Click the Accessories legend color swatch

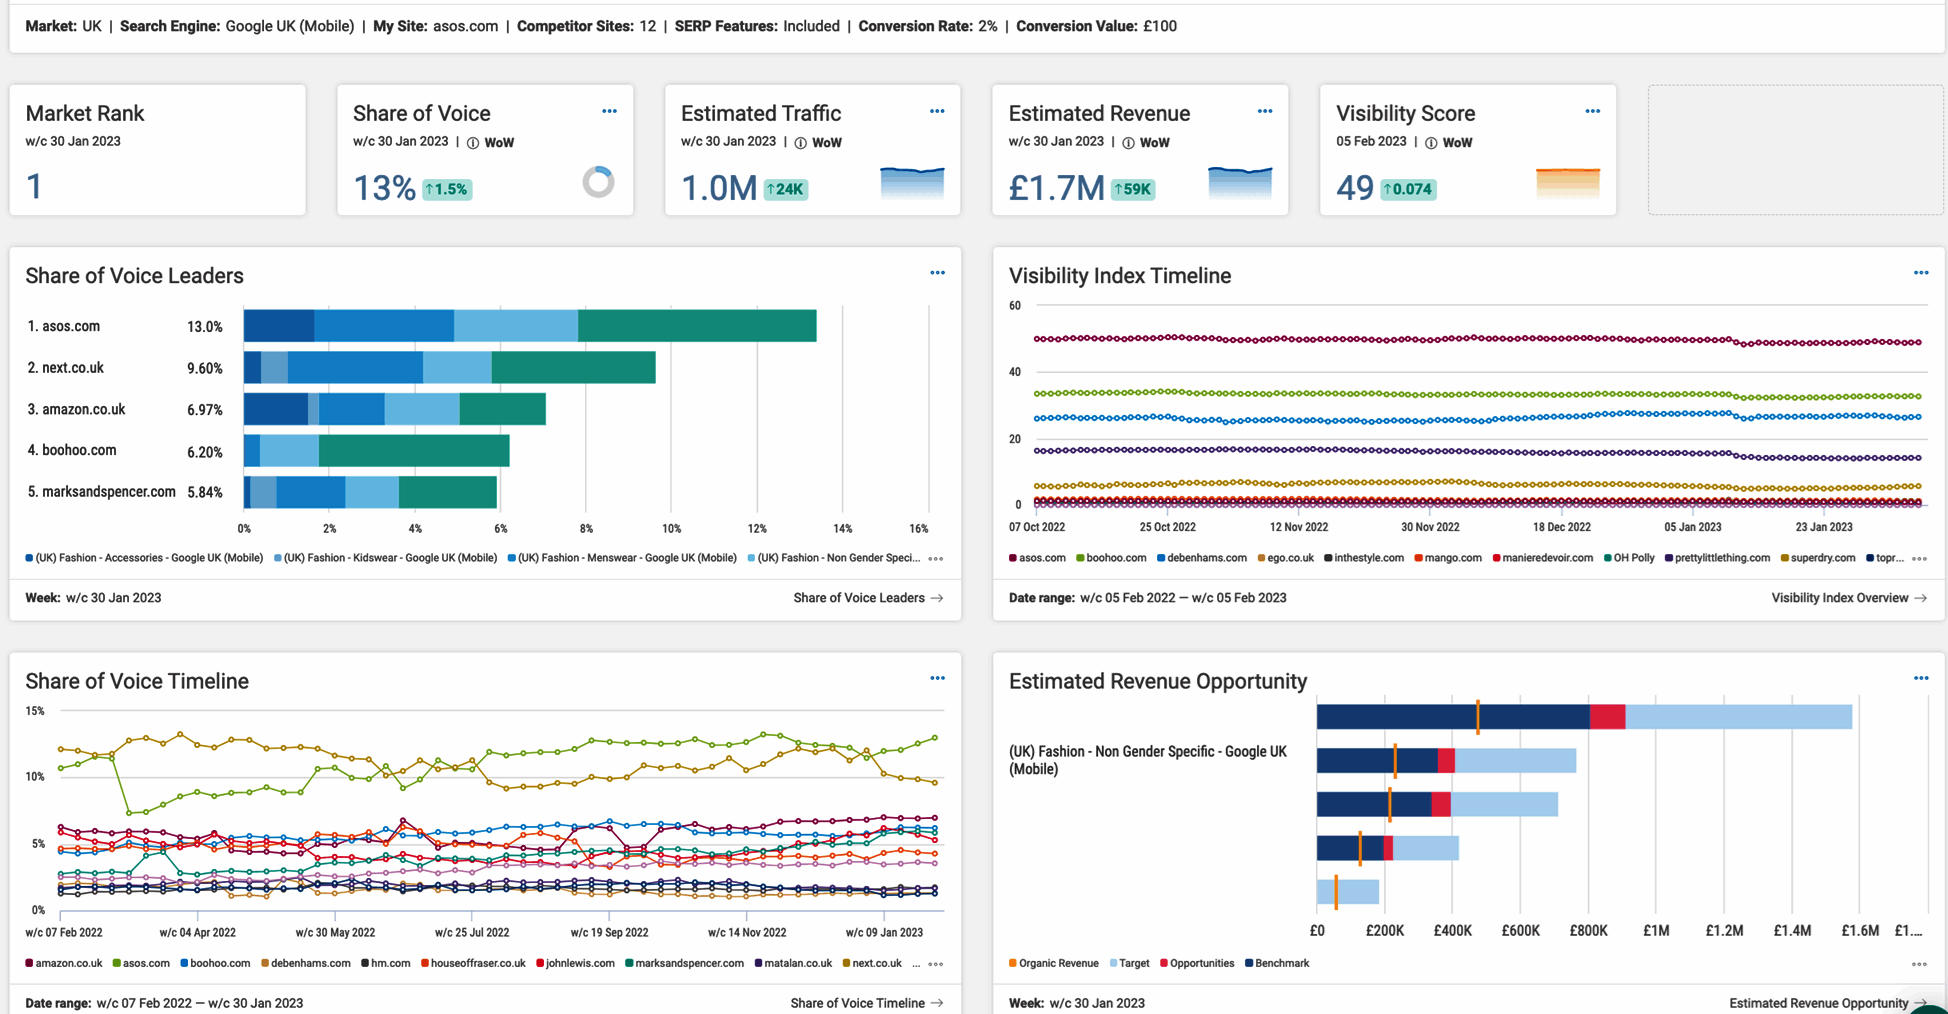29,558
